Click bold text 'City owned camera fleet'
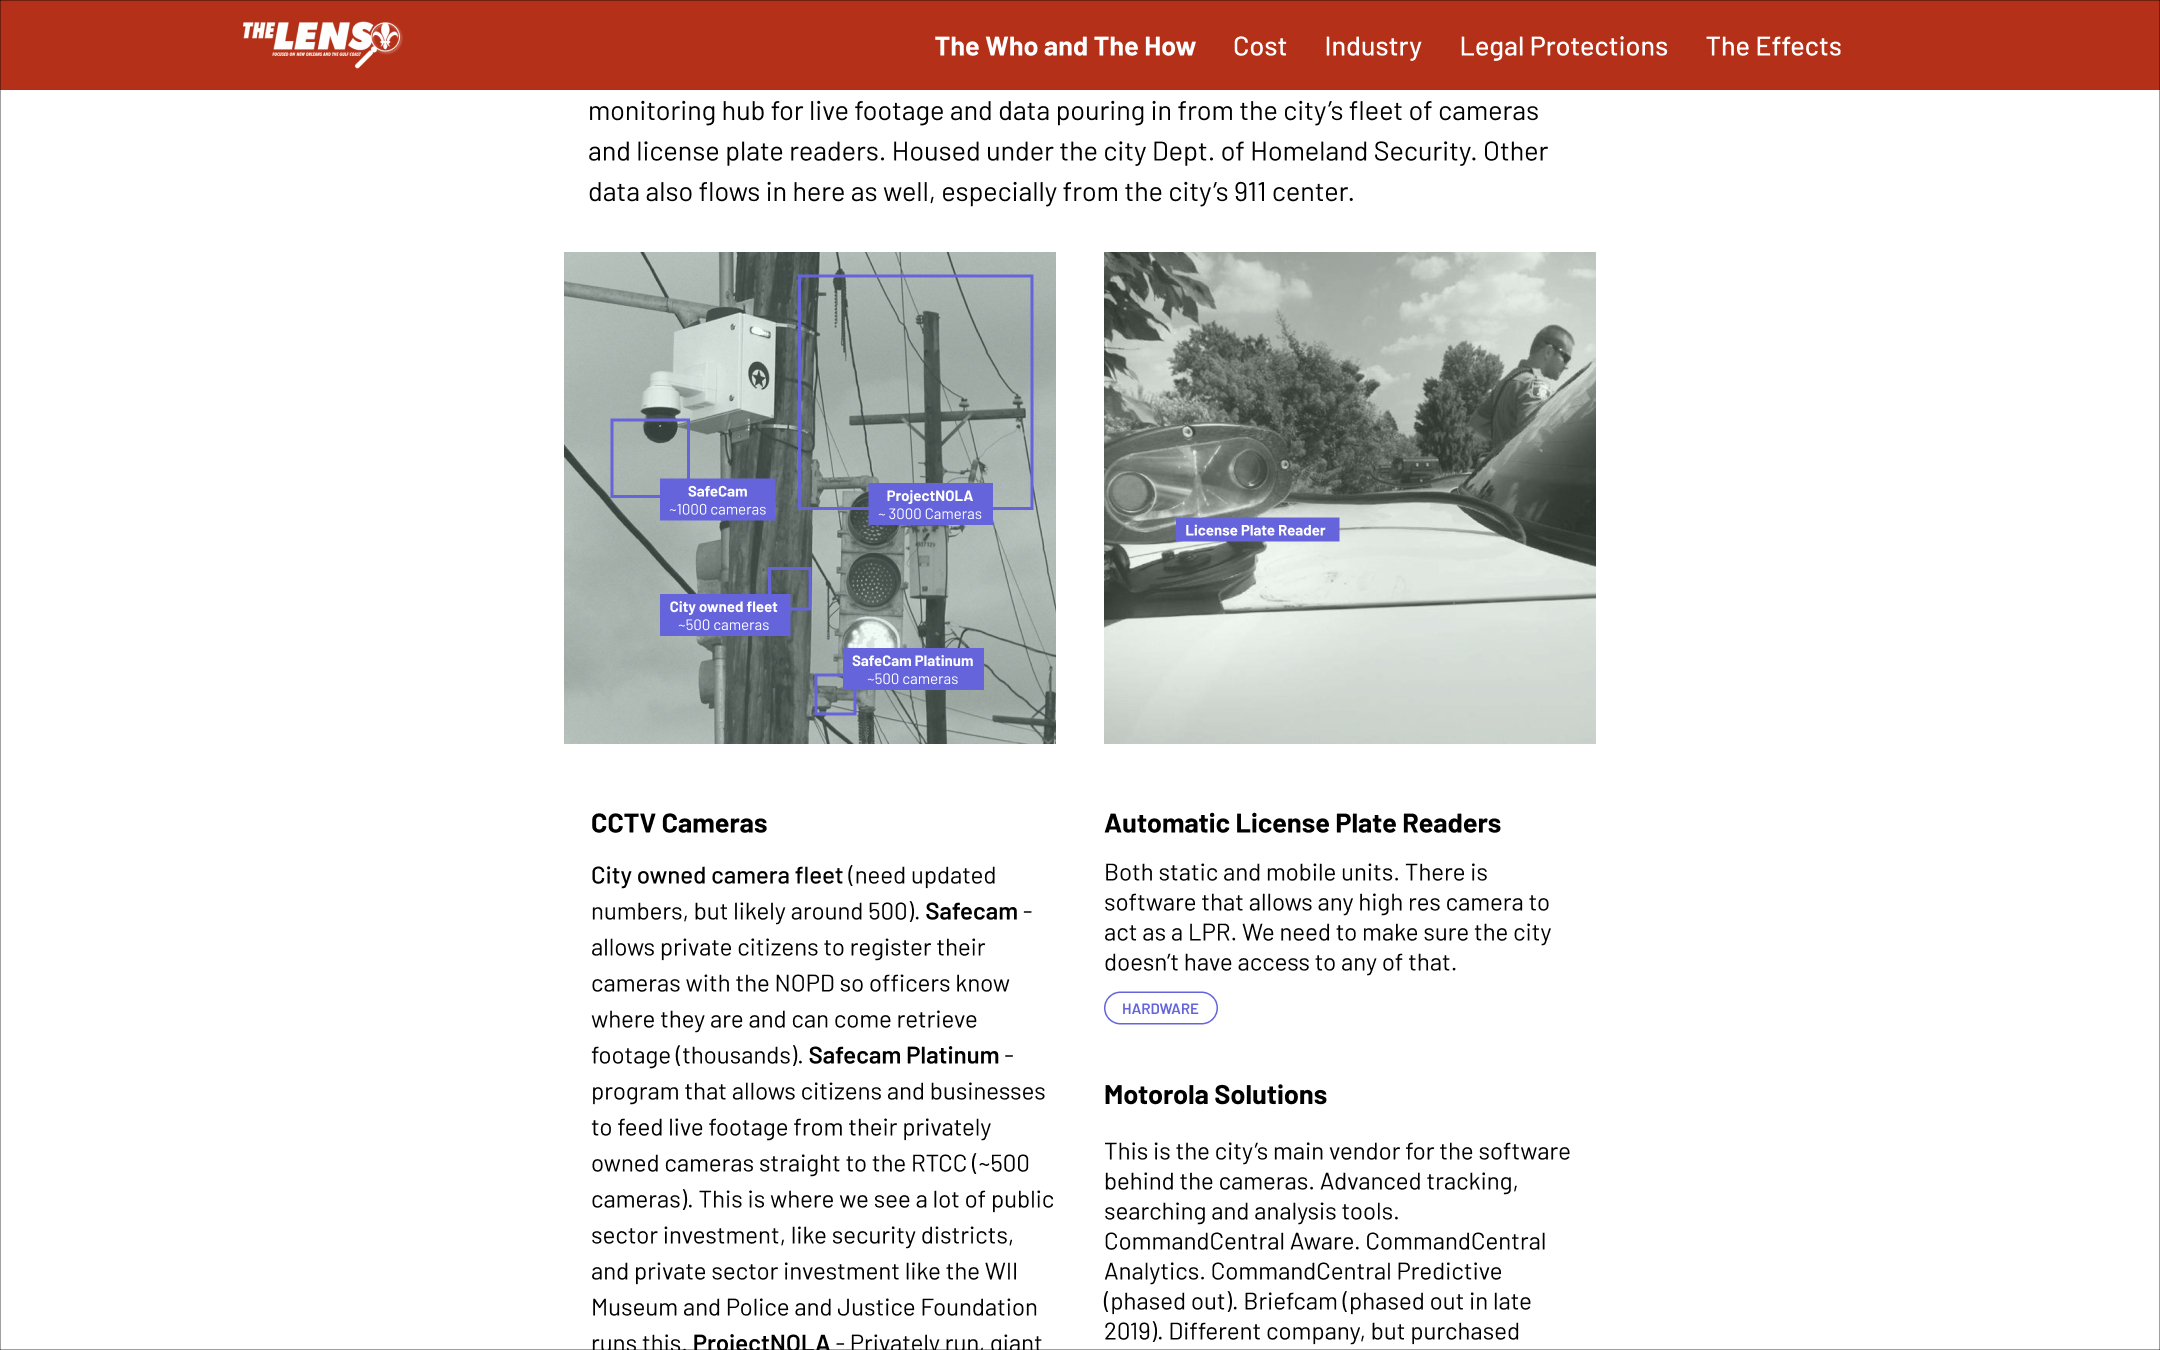Image resolution: width=2160 pixels, height=1350 pixels. click(x=716, y=876)
